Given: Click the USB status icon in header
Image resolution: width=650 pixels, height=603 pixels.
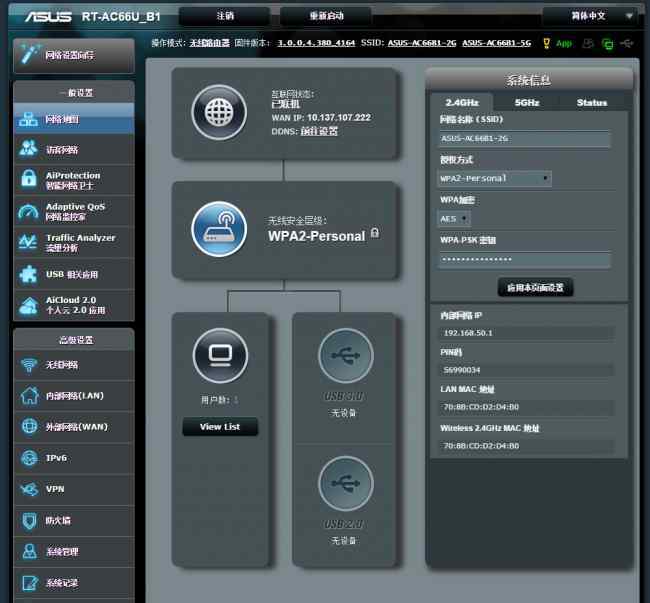Looking at the screenshot, I should tap(628, 44).
